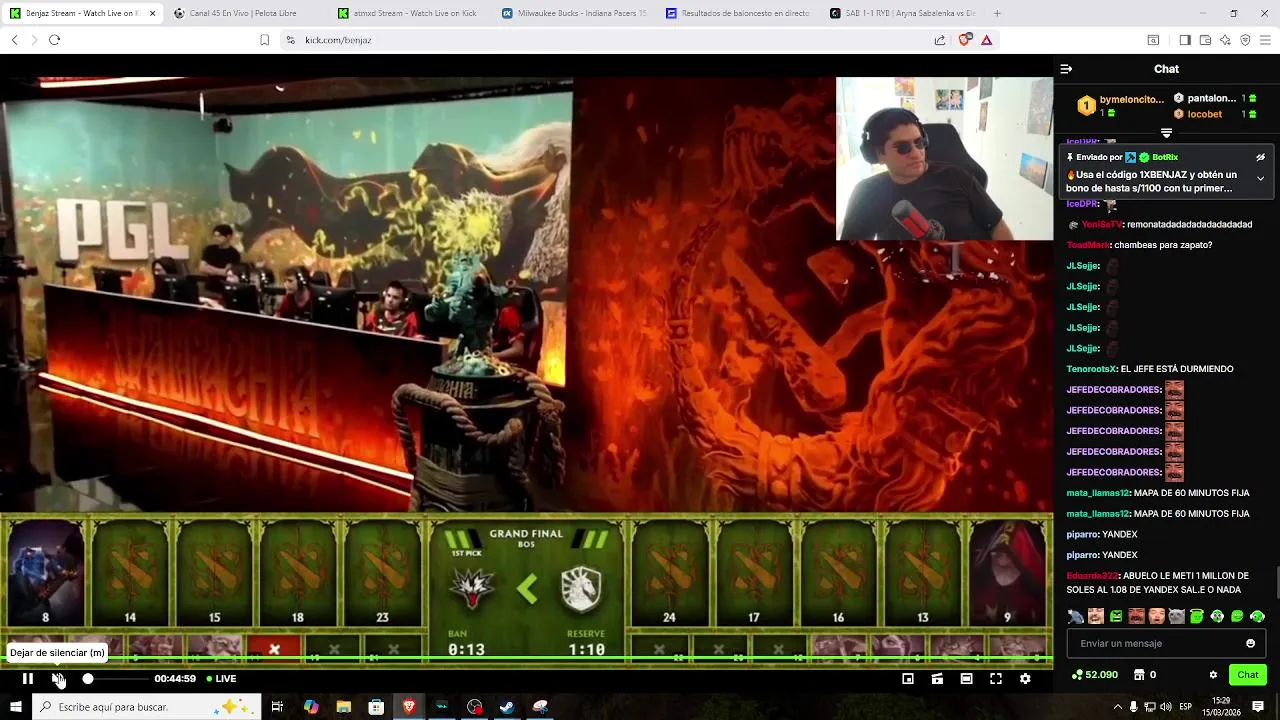Screen dimensions: 1280x720
Task: Collapse the chat panel icon
Action: click(x=1066, y=69)
